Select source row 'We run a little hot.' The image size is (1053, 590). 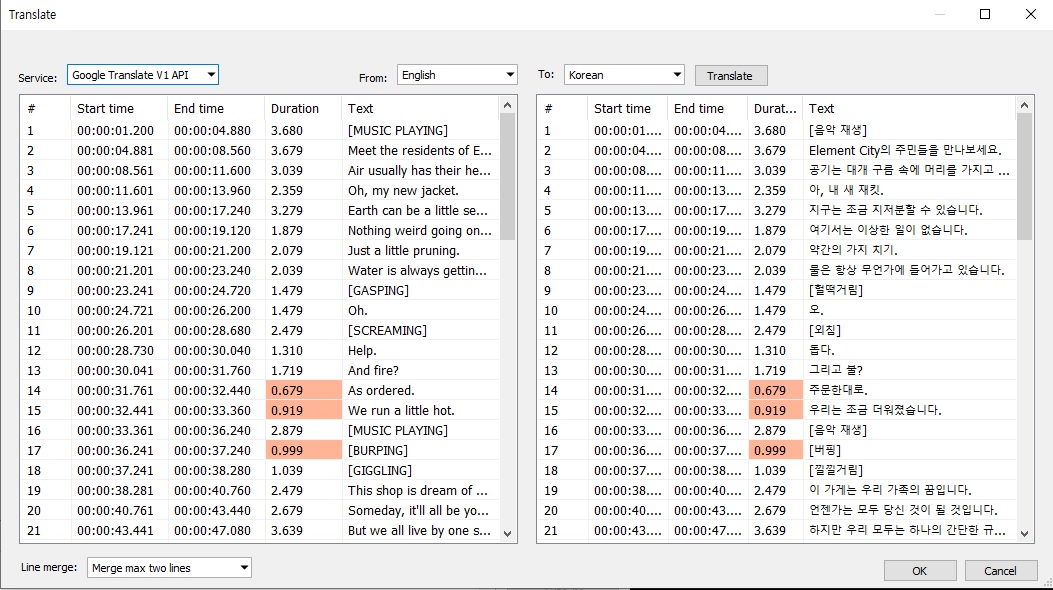coord(260,410)
